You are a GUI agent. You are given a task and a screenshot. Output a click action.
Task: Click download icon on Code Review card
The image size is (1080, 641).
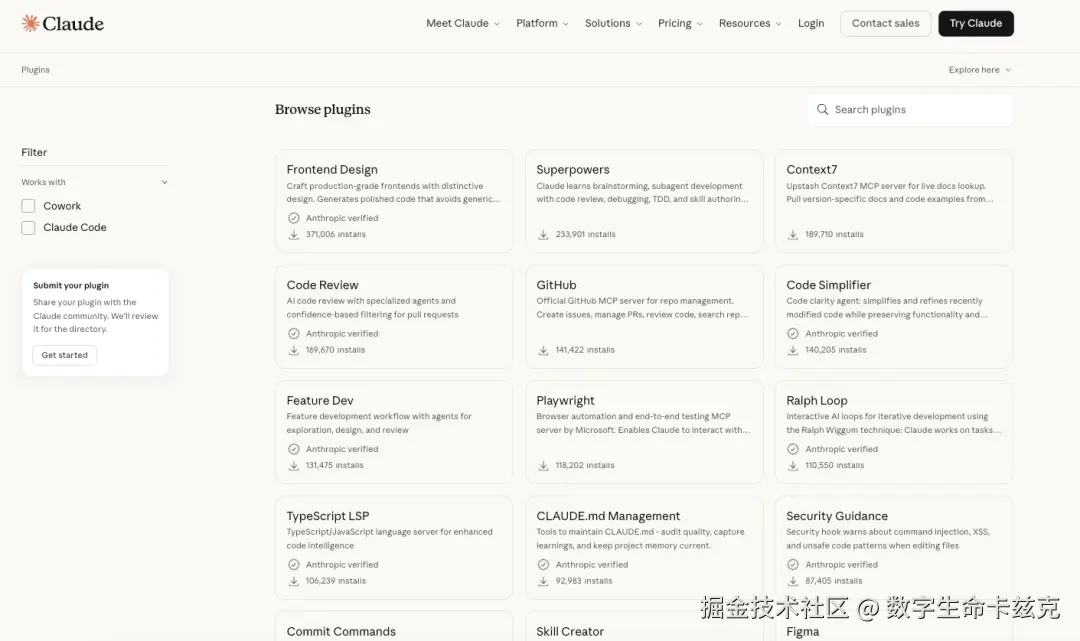293,350
